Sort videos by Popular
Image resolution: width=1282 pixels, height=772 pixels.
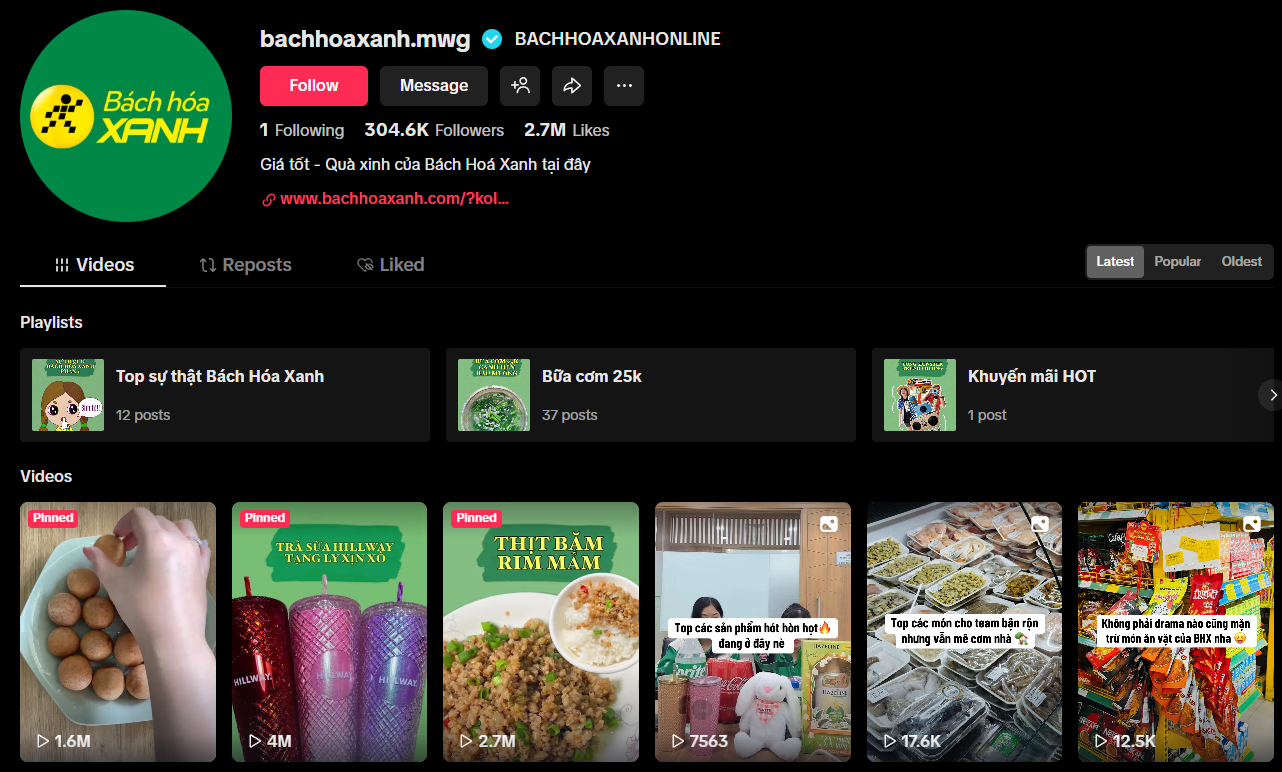coord(1177,262)
